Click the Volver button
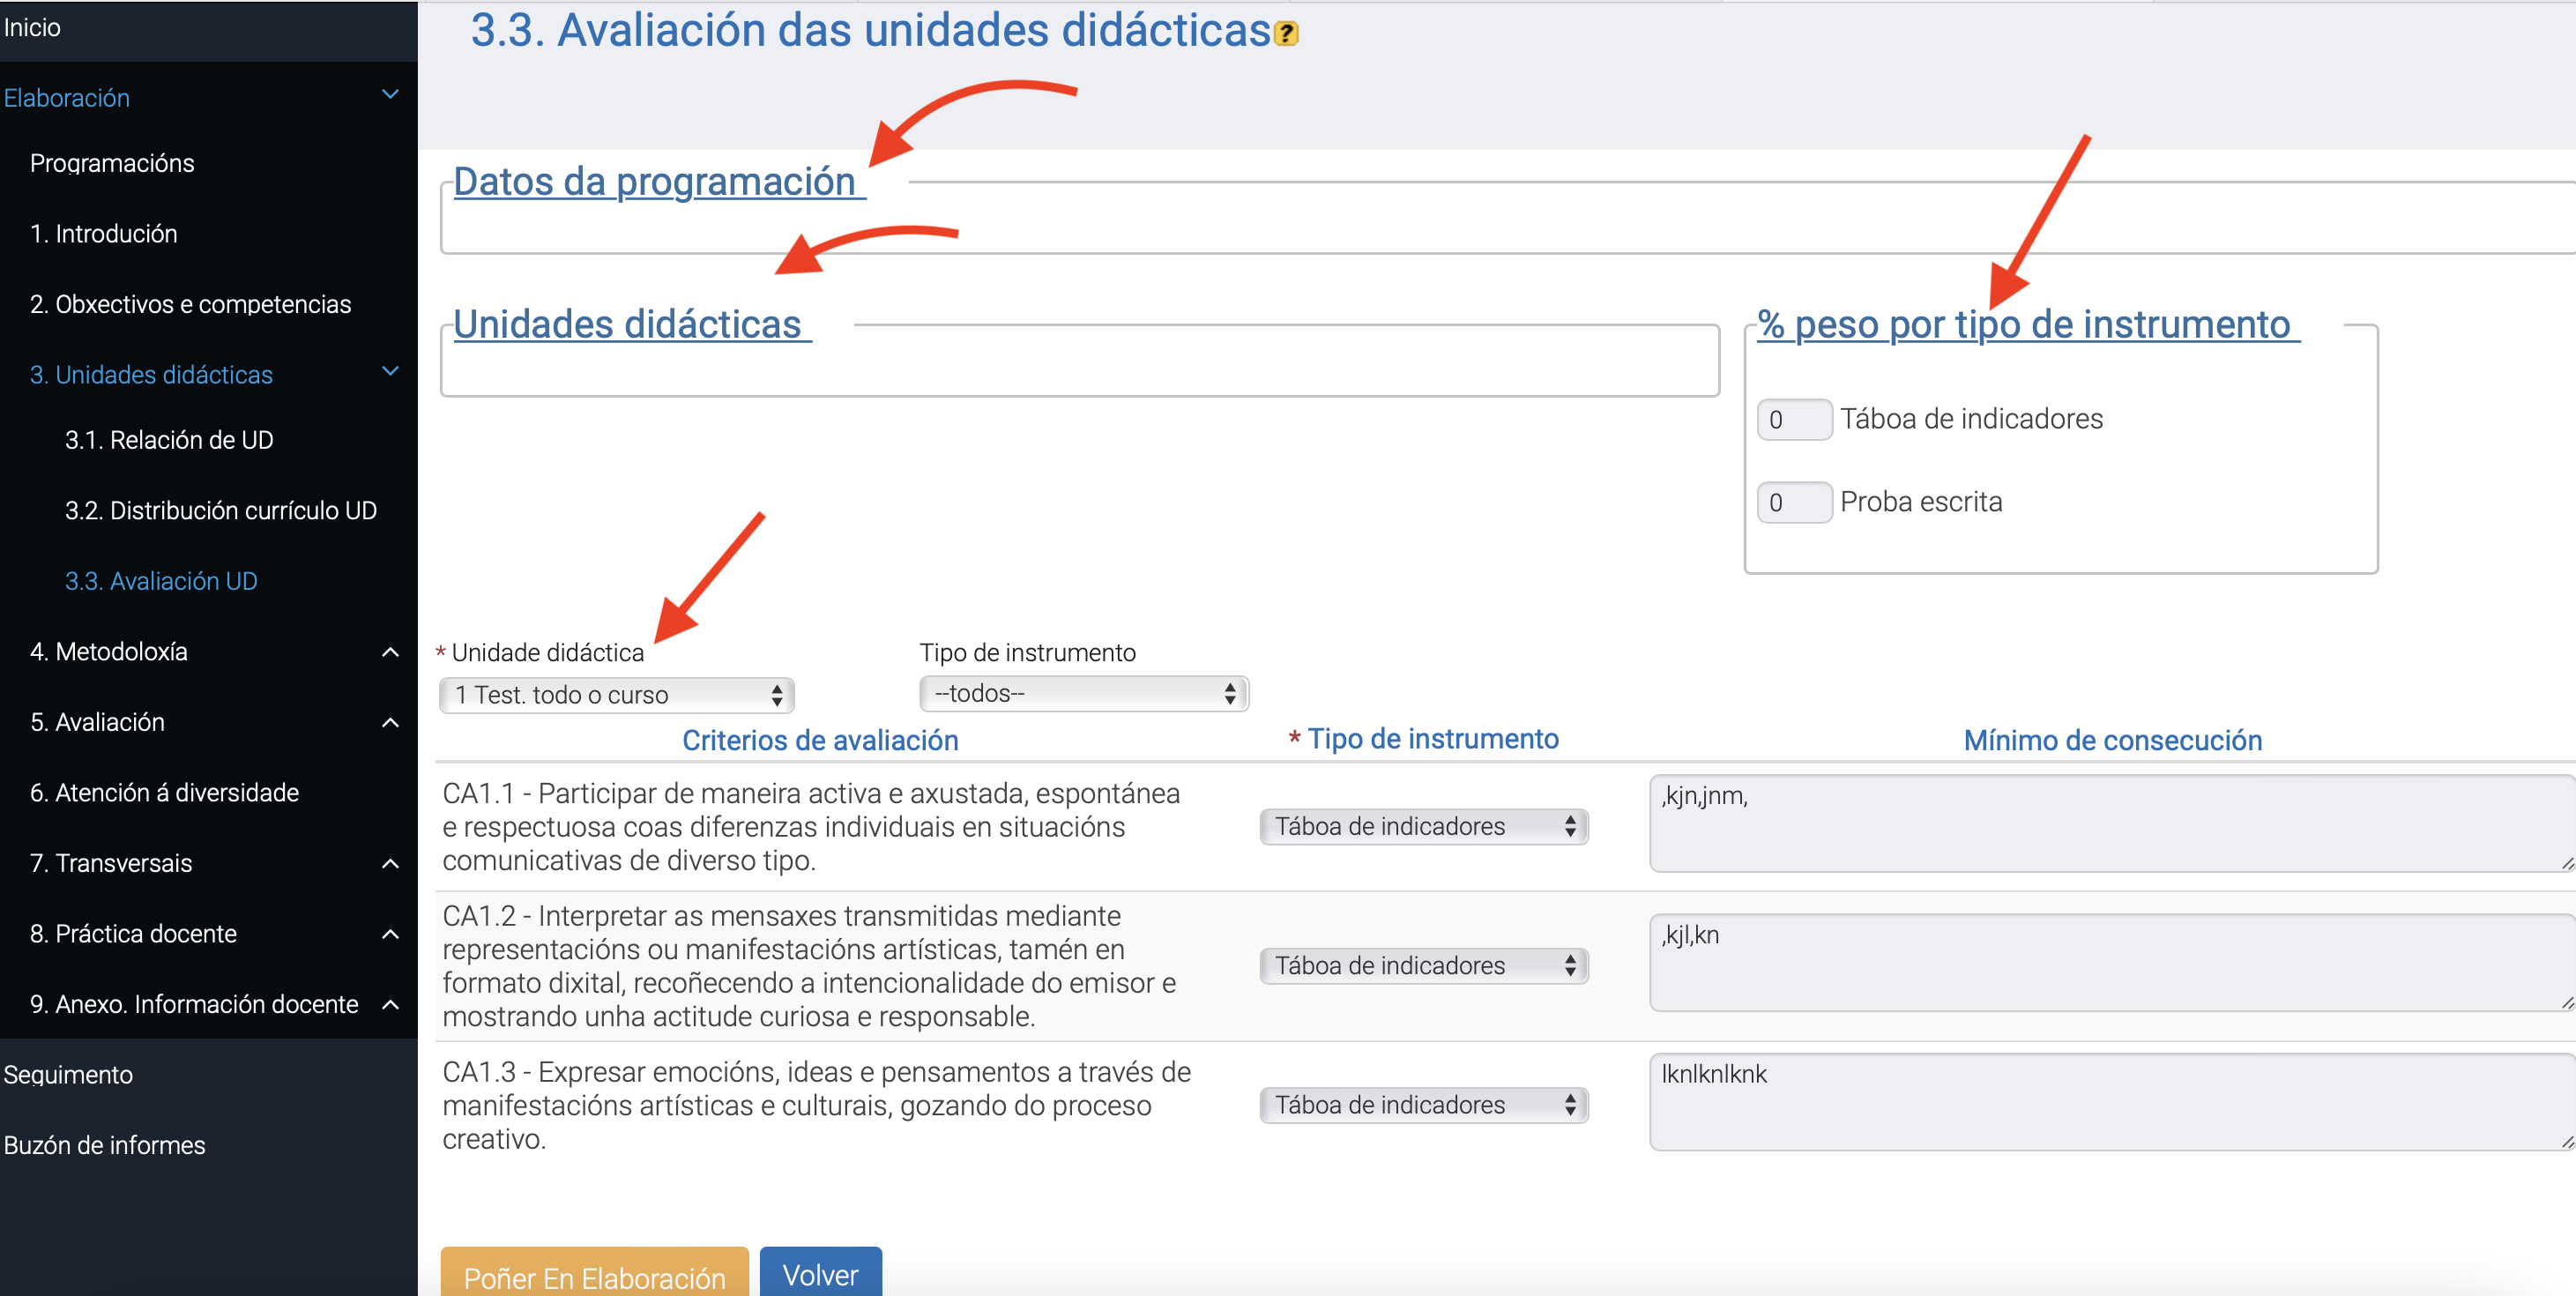2576x1296 pixels. pyautogui.click(x=821, y=1272)
